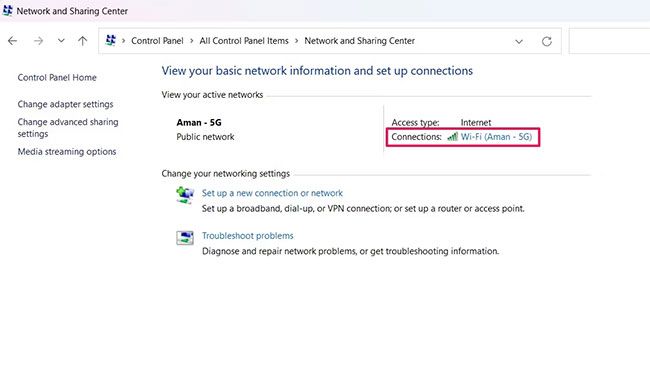Image resolution: width=650 pixels, height=368 pixels.
Task: Click the Troubleshoot problems icon
Action: 185,238
